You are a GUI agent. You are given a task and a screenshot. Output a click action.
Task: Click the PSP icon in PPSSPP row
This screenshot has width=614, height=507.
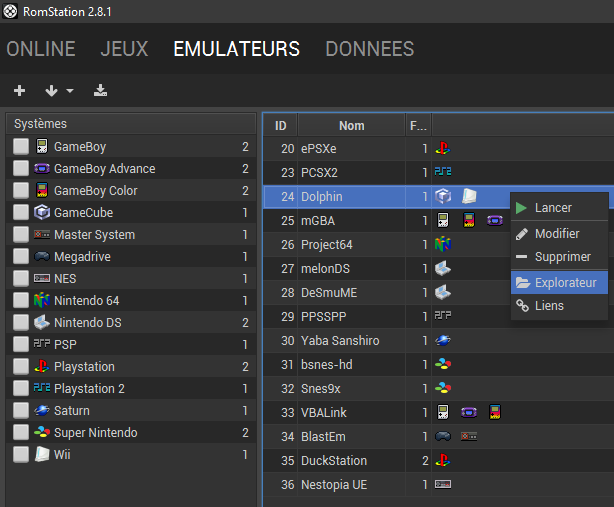click(x=443, y=315)
